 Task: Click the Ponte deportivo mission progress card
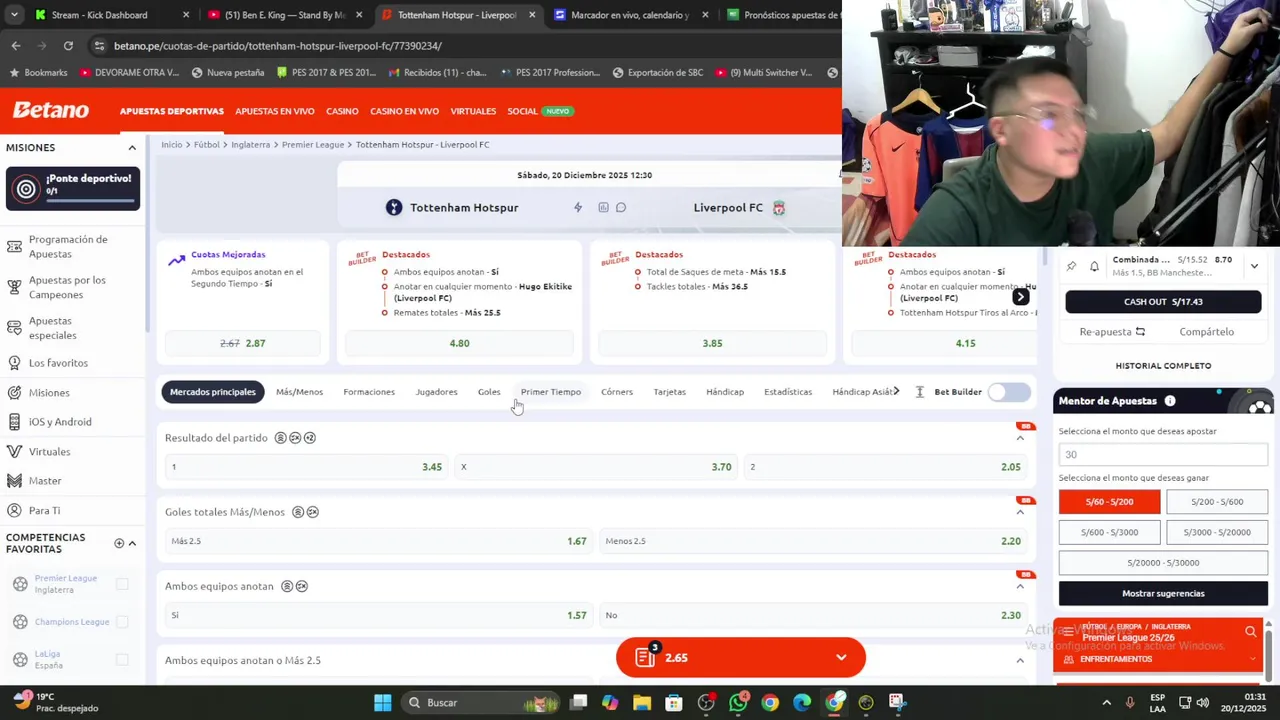point(73,188)
